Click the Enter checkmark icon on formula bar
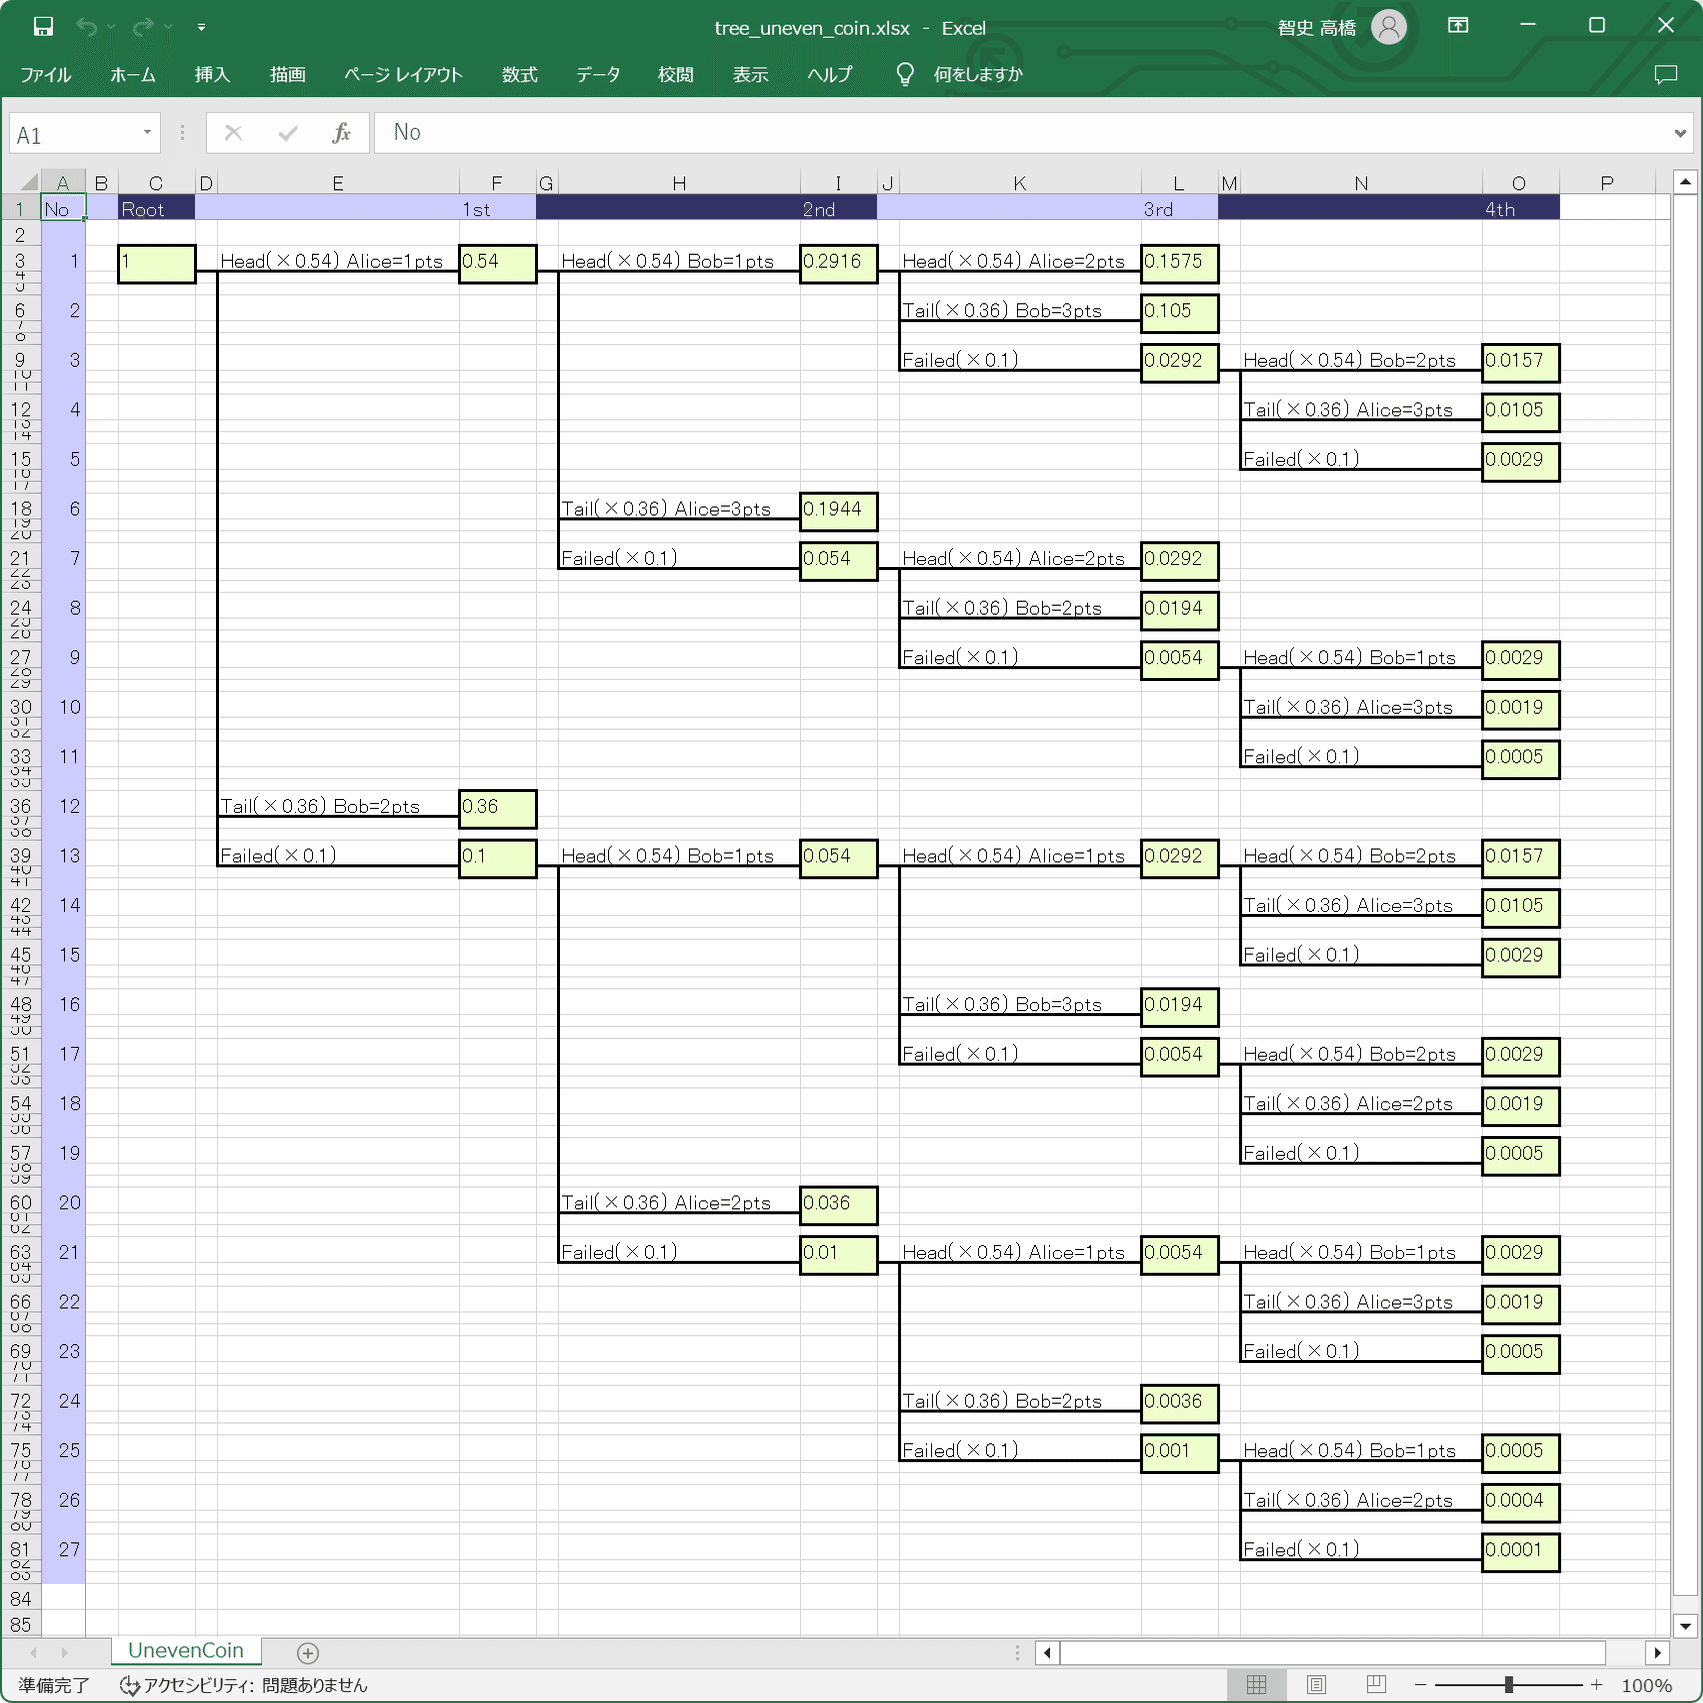Image resolution: width=1703 pixels, height=1703 pixels. 287,132
